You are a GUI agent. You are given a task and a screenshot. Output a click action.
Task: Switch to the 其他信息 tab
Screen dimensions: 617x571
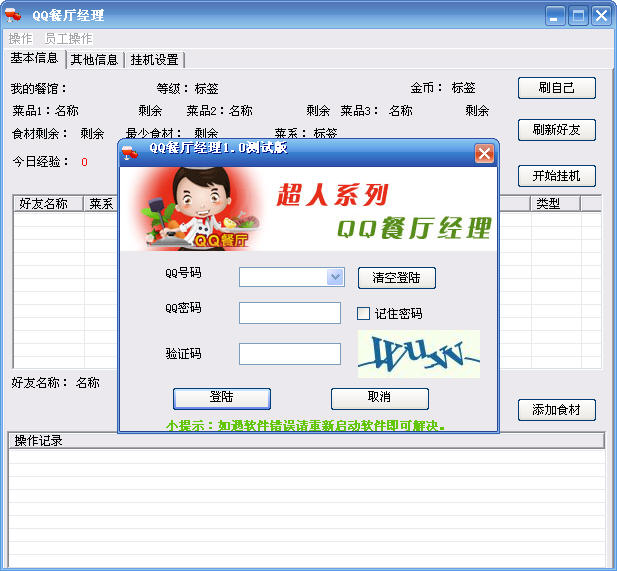point(94,60)
